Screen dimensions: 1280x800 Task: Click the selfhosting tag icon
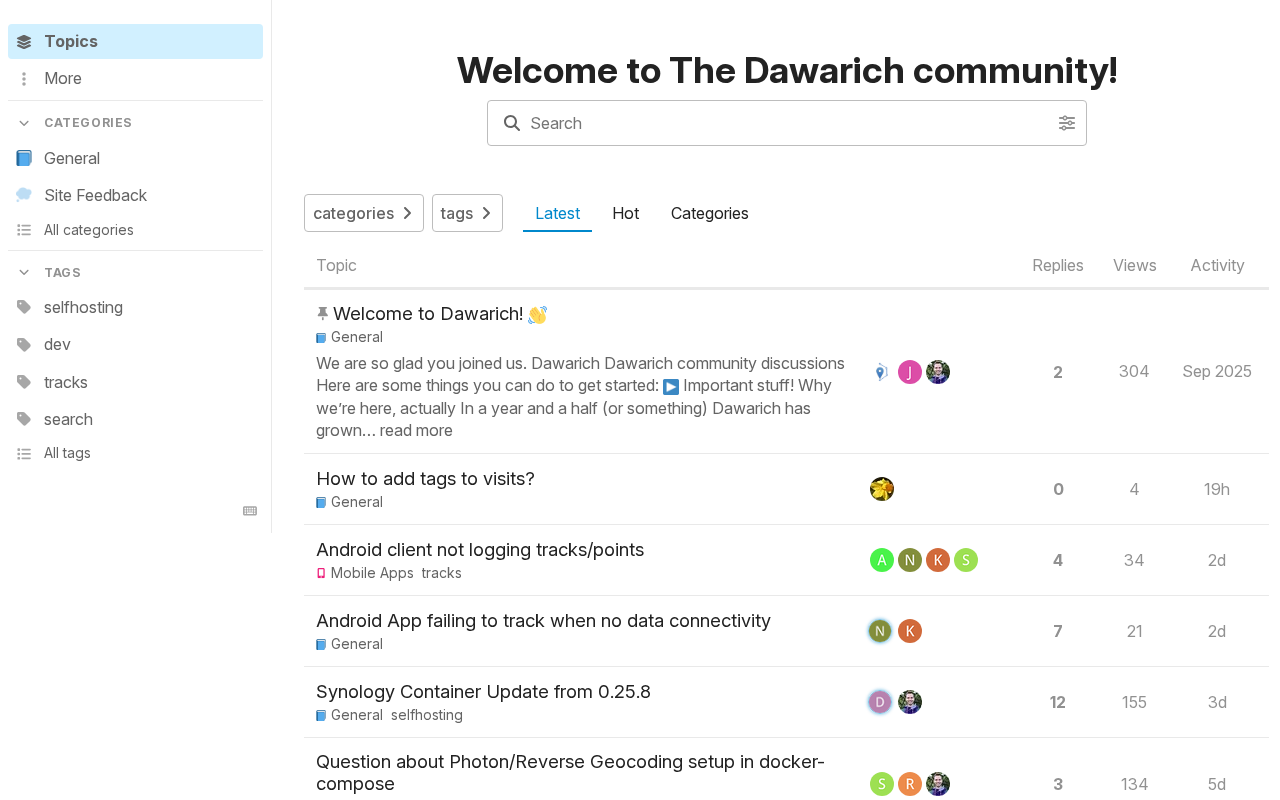[24, 307]
